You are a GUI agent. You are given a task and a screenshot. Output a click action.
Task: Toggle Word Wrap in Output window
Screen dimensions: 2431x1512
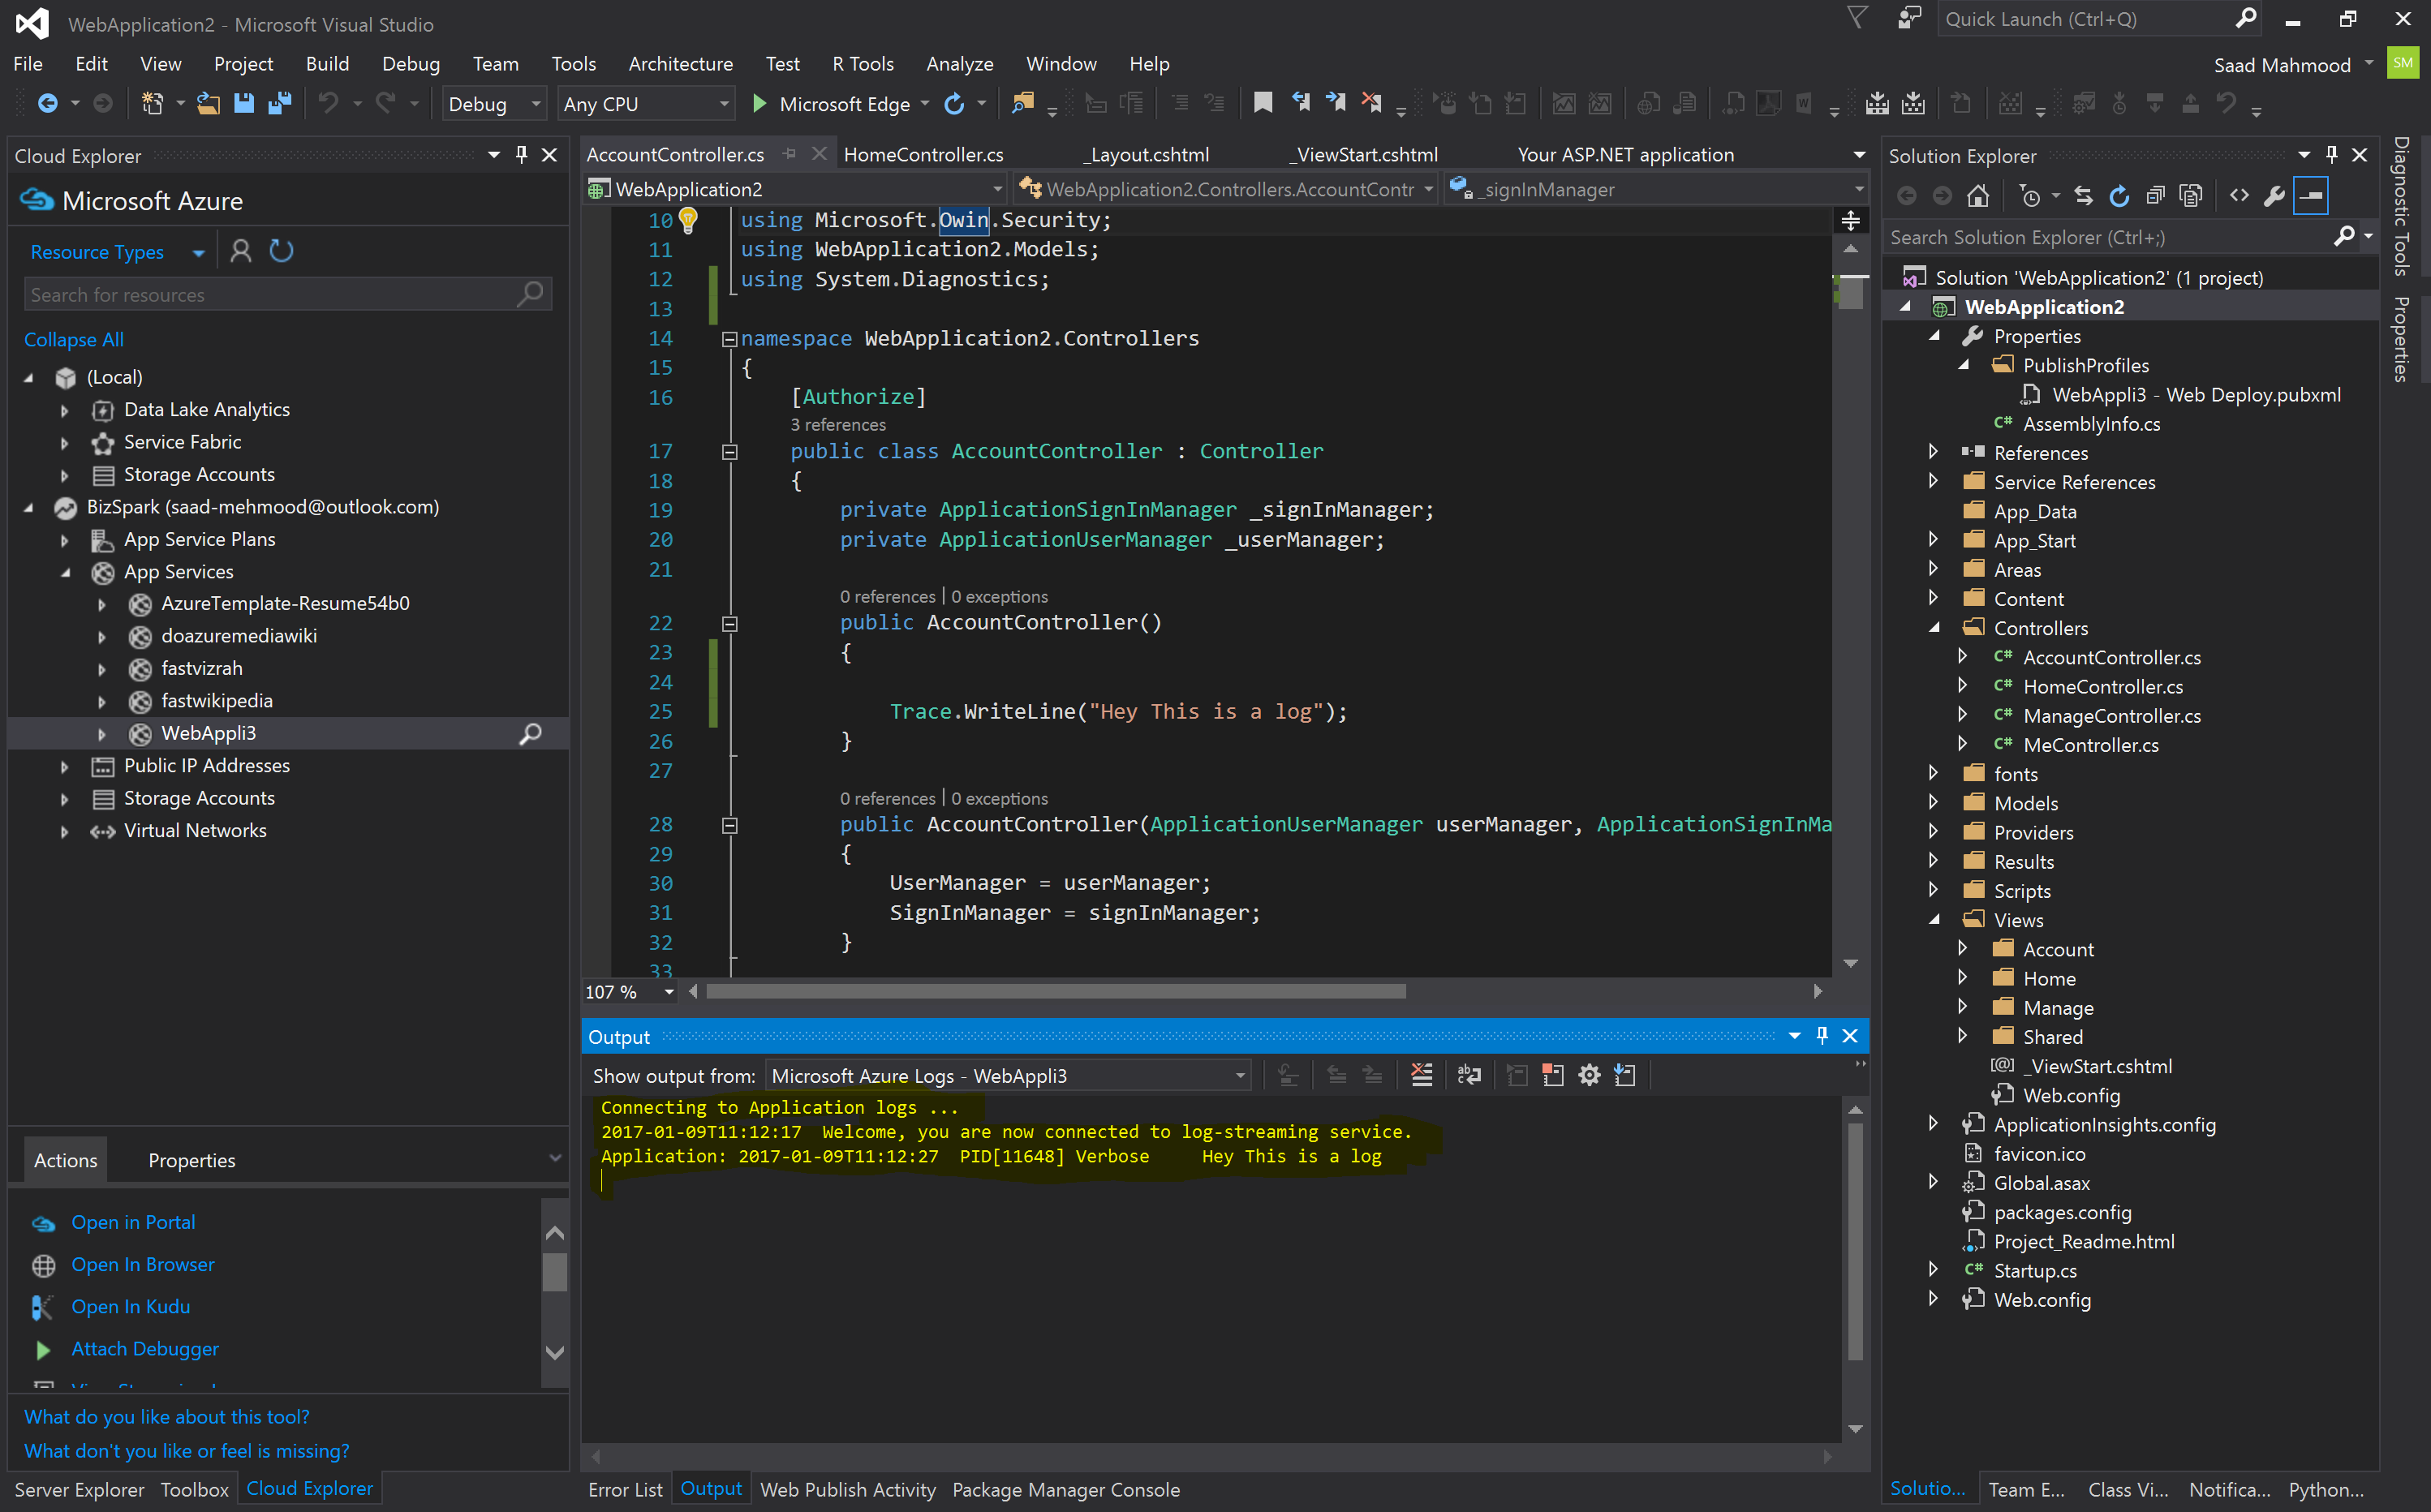(x=1469, y=1075)
